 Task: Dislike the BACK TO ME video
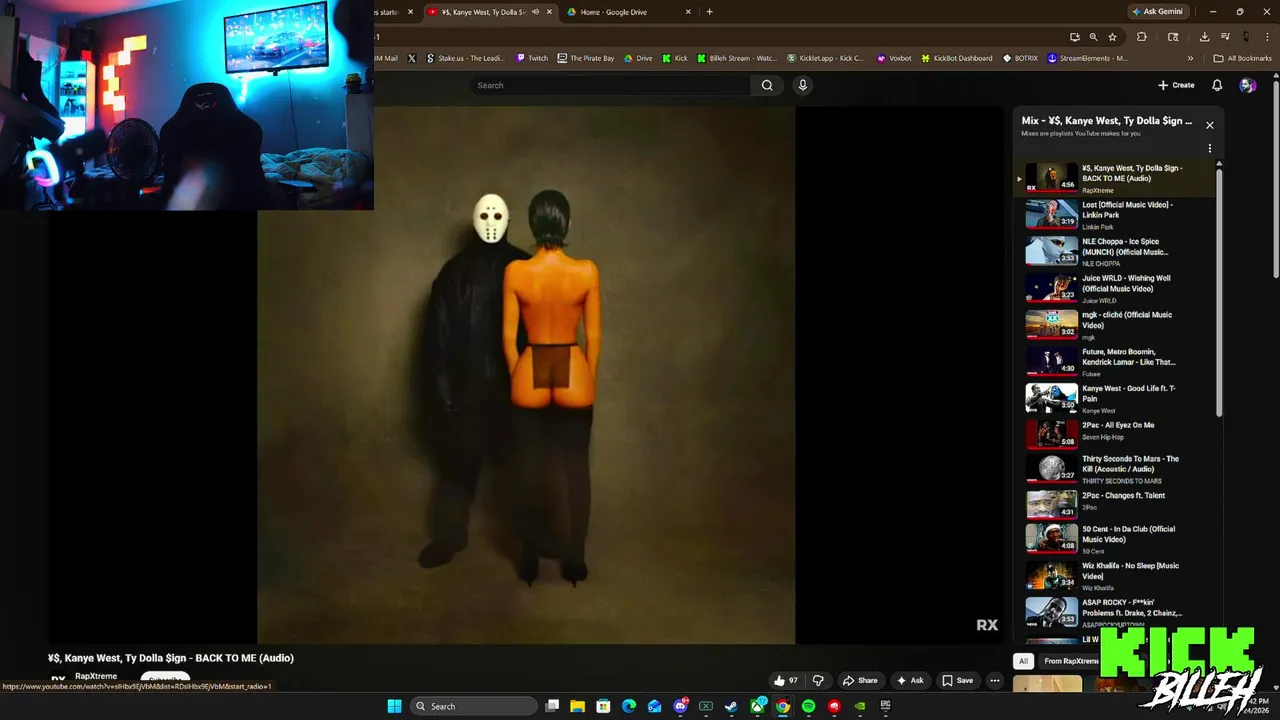pyautogui.click(x=818, y=680)
